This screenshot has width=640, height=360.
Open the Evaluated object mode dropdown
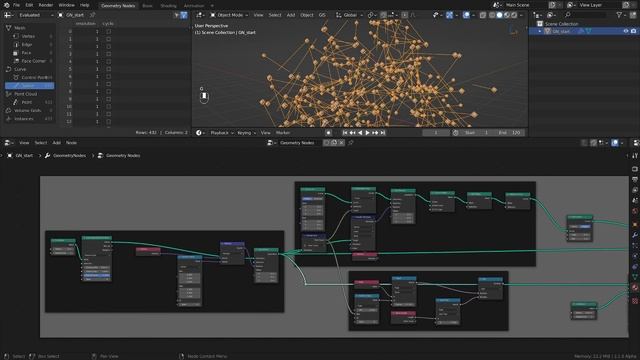[36, 15]
